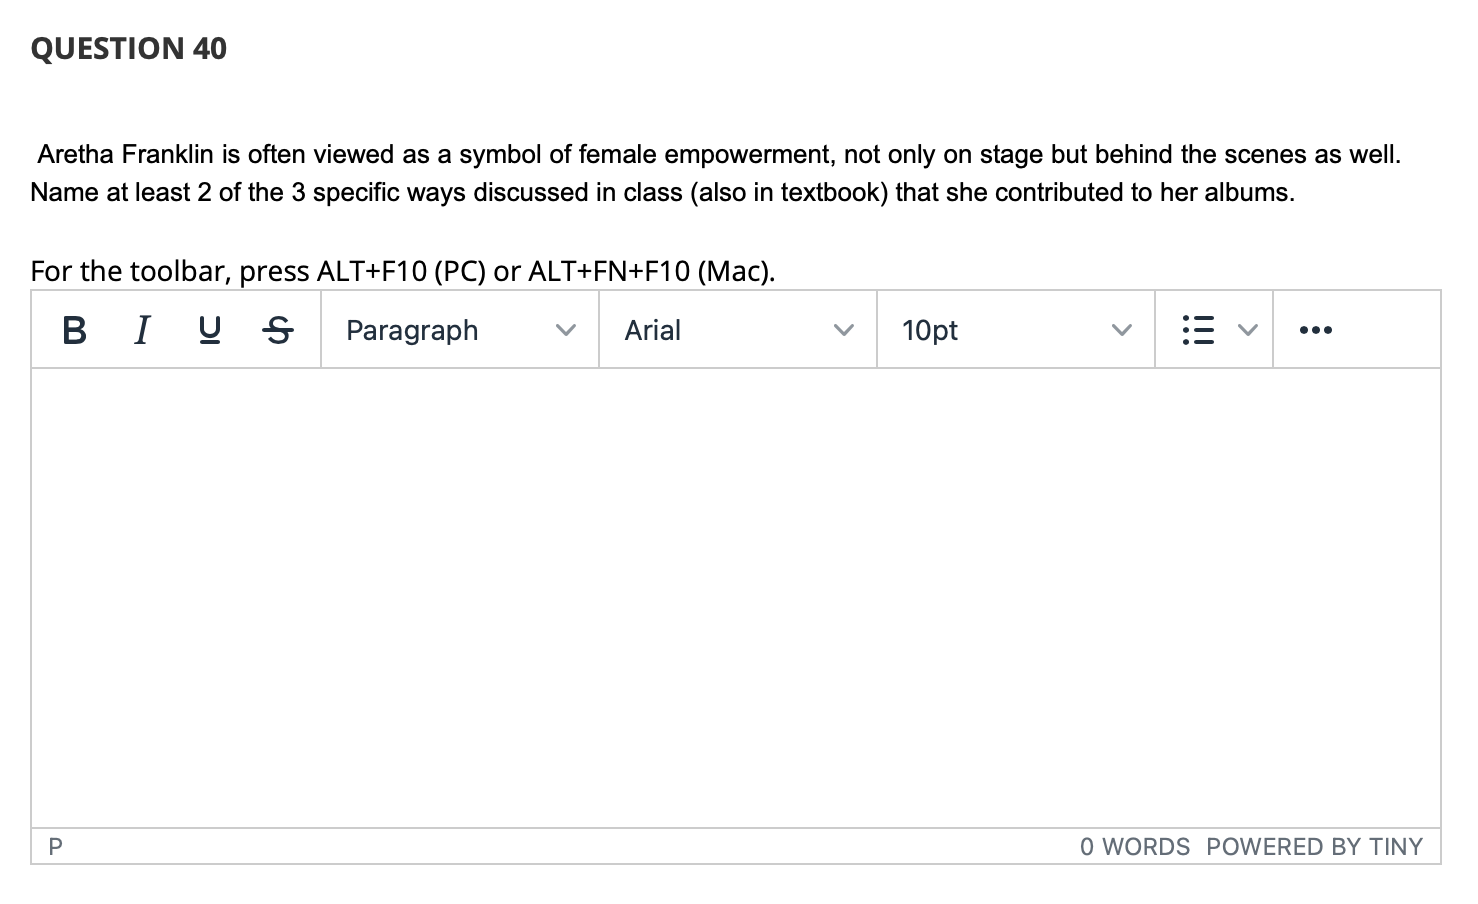Open the 10pt font size dropdown
Screen dimensions: 1478x904
point(1016,330)
